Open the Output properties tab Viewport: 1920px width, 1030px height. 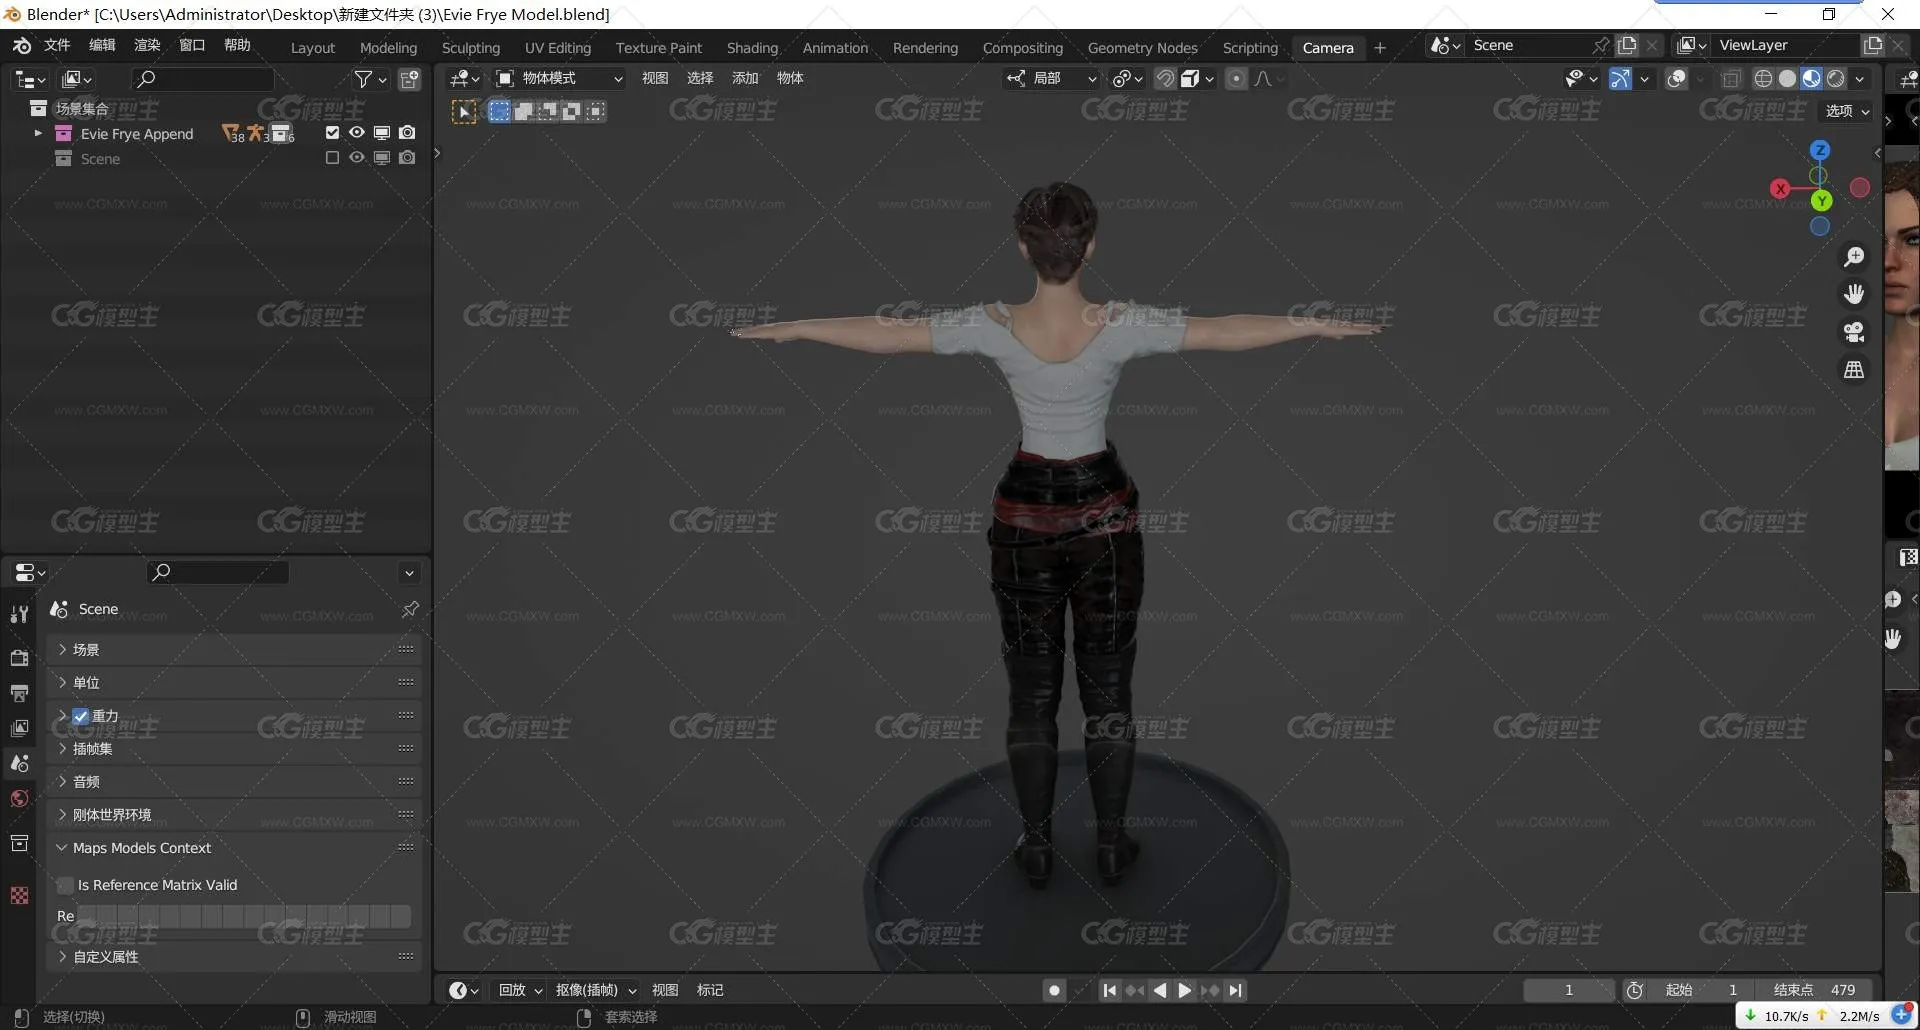tap(19, 692)
